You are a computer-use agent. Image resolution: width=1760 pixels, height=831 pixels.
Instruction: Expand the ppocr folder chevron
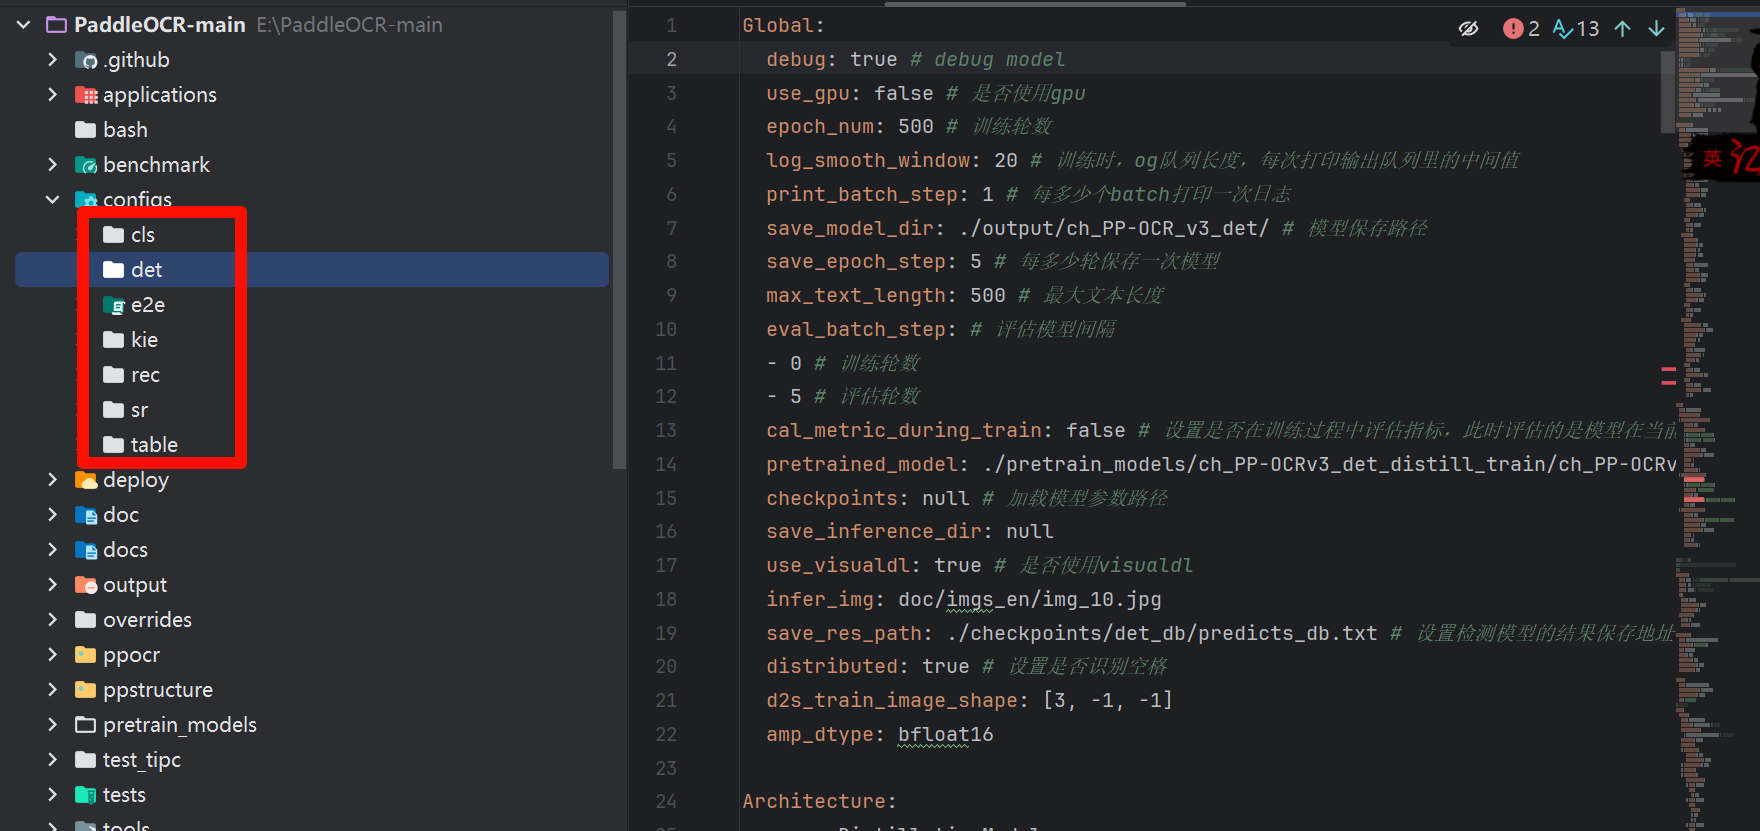click(52, 655)
